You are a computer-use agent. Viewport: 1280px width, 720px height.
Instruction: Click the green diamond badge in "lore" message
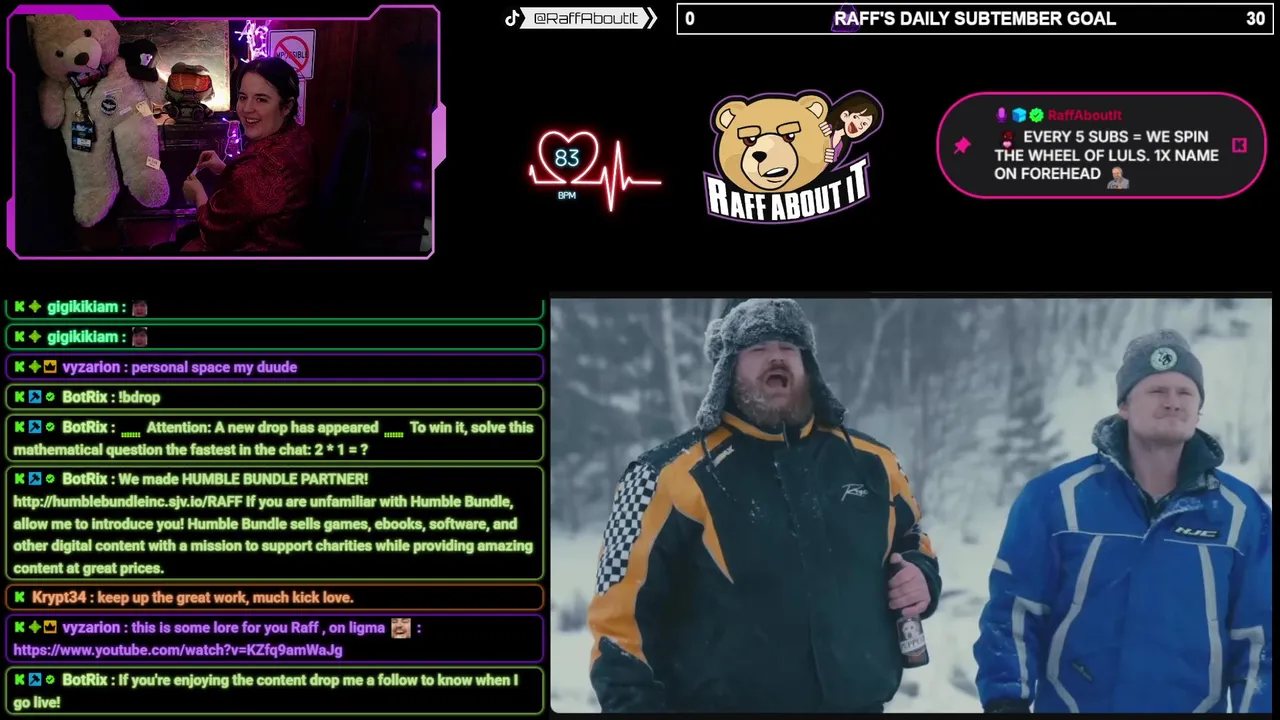click(x=34, y=627)
